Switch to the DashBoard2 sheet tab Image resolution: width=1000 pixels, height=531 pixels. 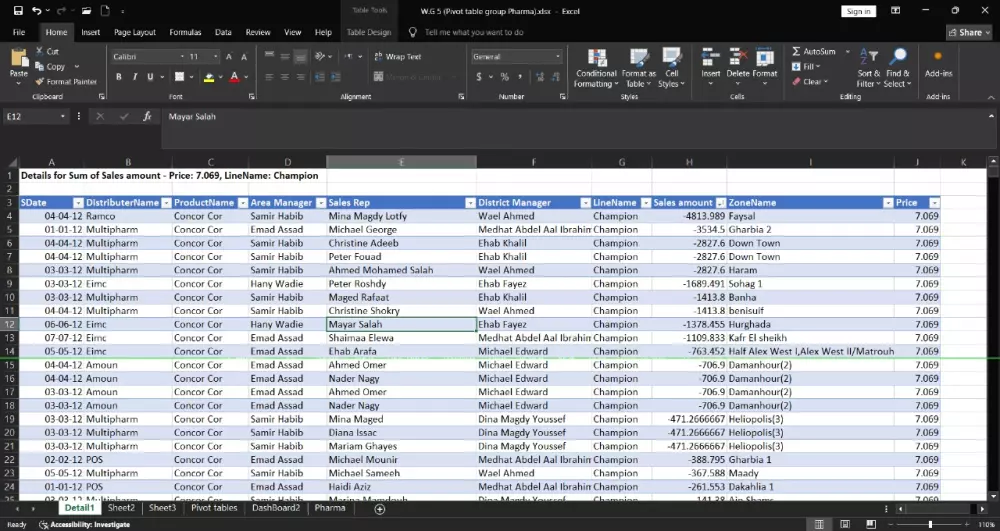[x=276, y=508]
